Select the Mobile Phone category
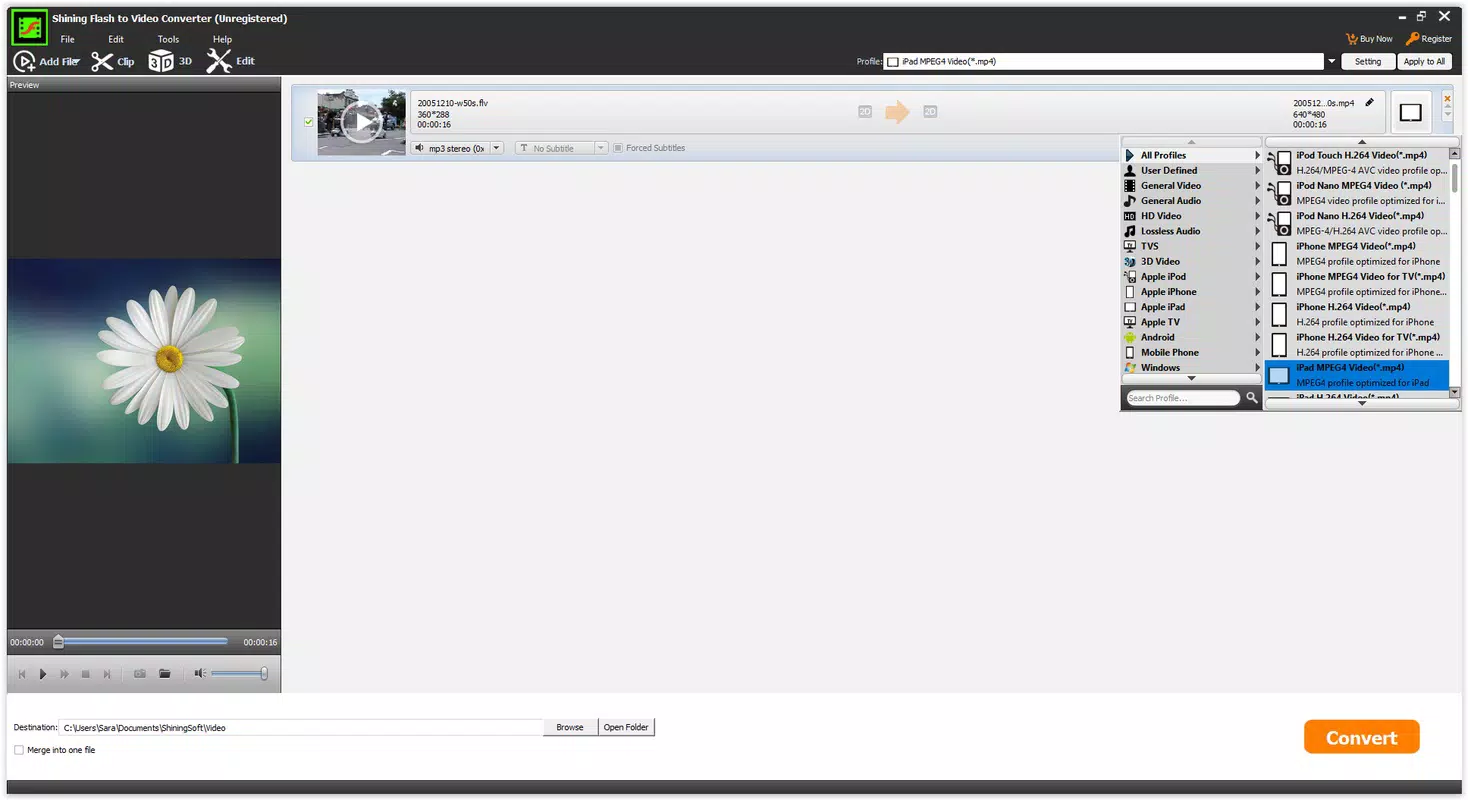 (1191, 352)
